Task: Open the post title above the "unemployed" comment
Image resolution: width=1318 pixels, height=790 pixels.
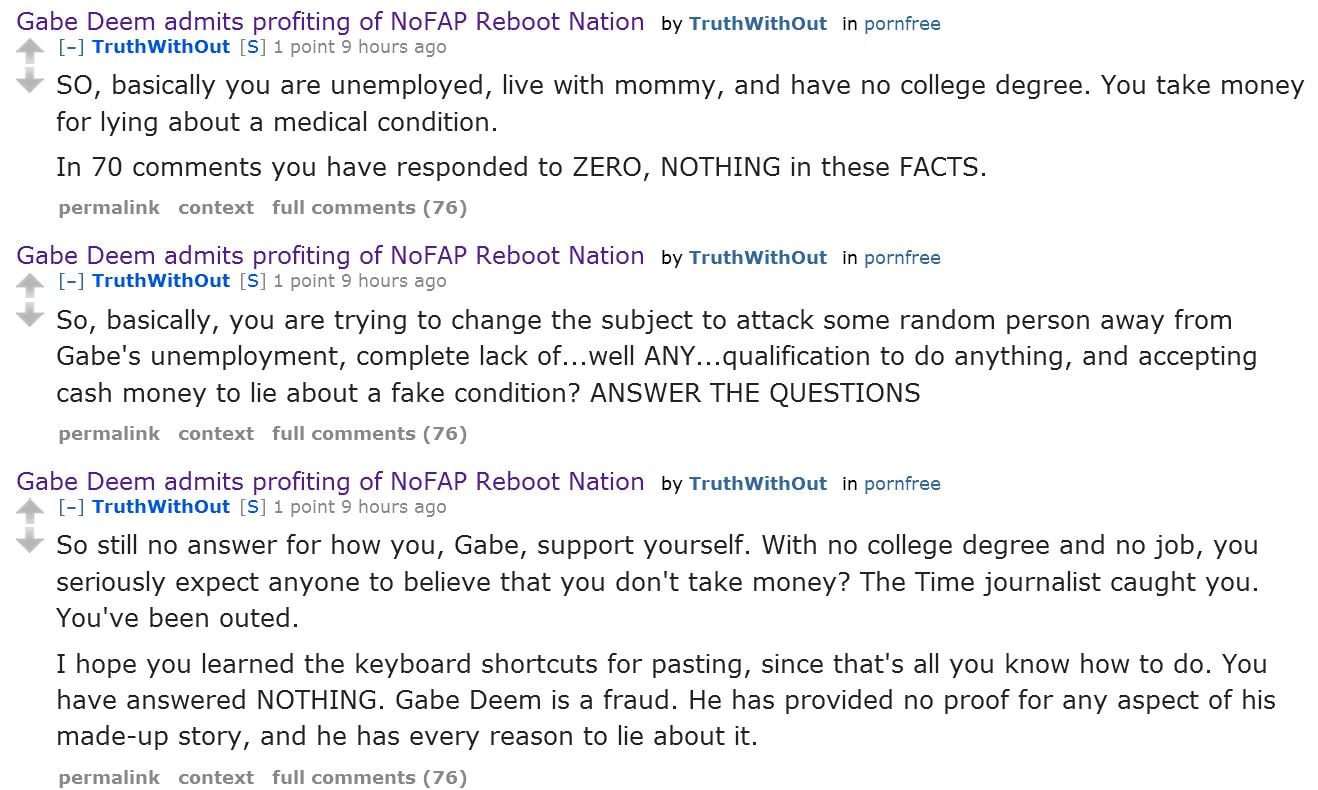Action: click(x=331, y=22)
